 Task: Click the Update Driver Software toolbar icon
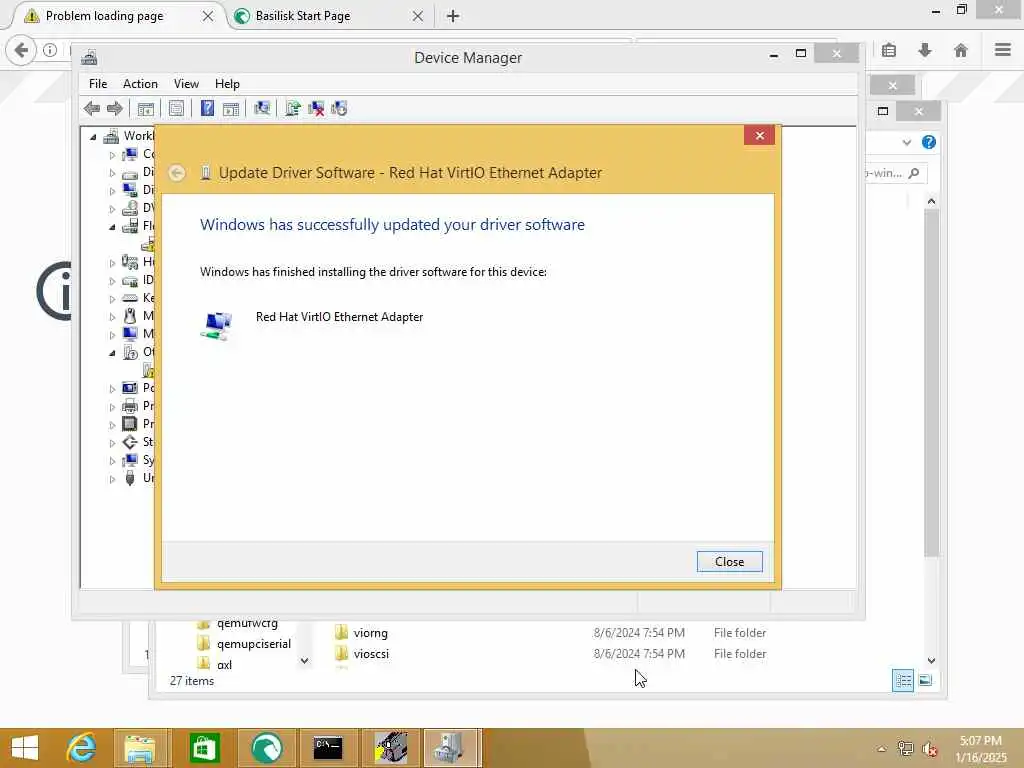point(293,108)
